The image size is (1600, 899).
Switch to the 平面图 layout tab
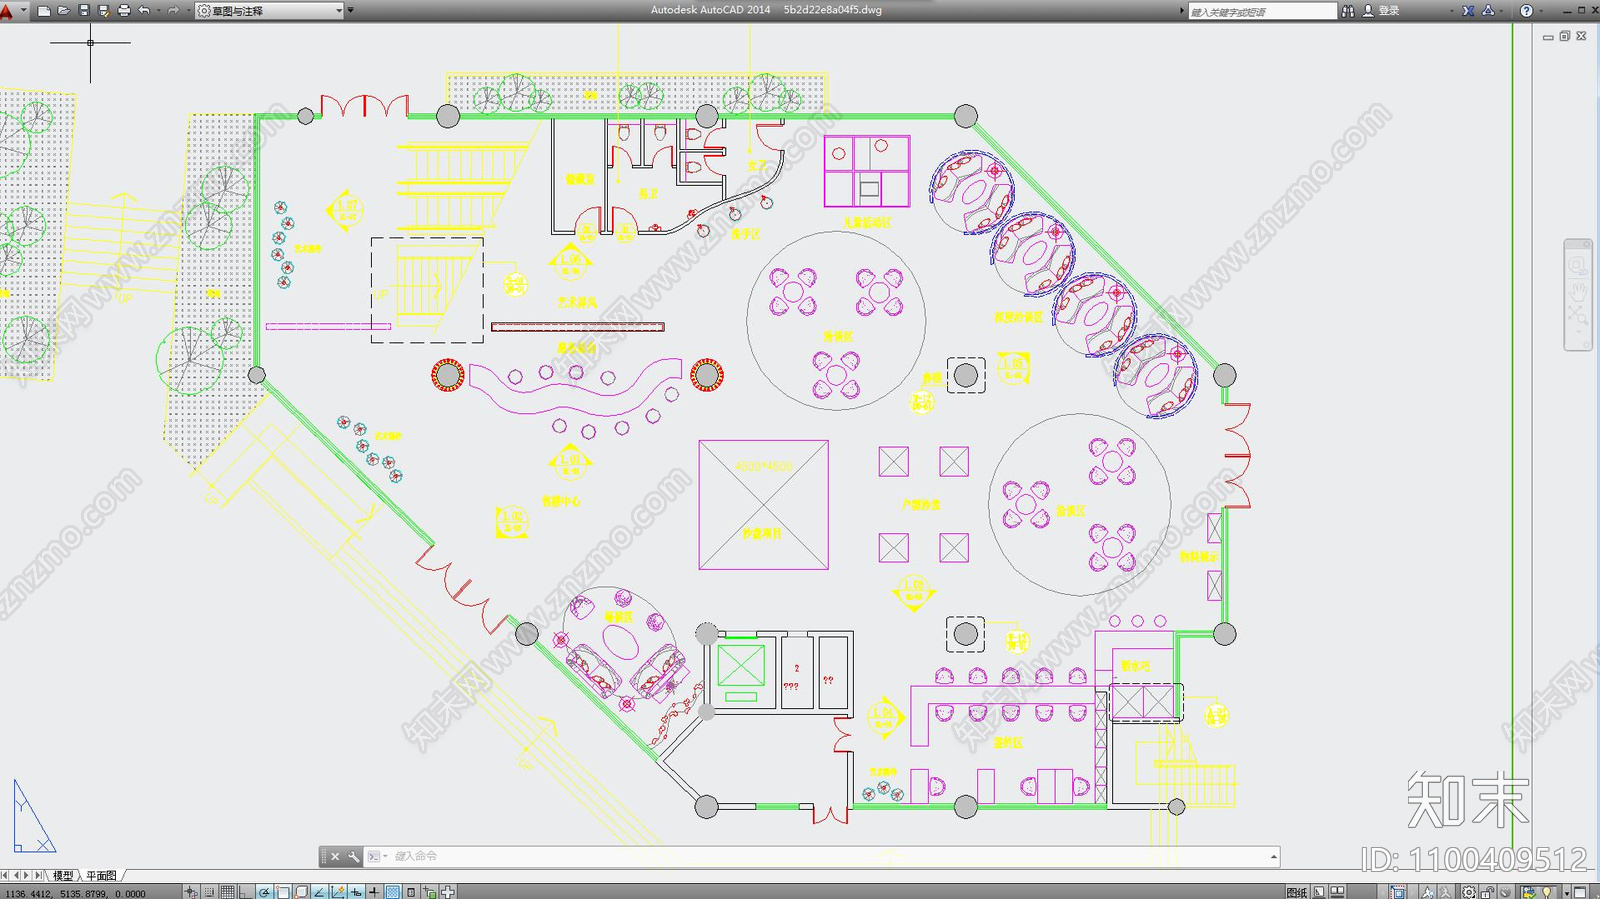pos(101,875)
